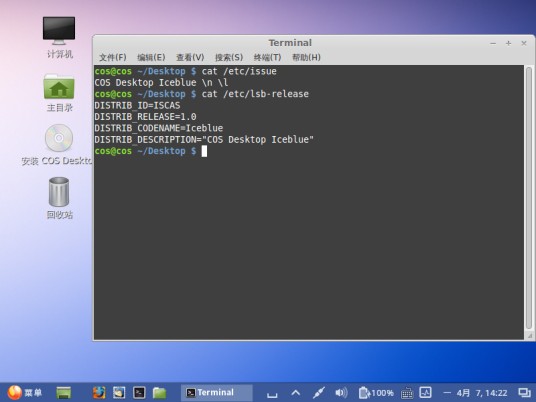Launch Firefox from the taskbar
Viewport: 536px width, 402px height.
pyautogui.click(x=99, y=392)
